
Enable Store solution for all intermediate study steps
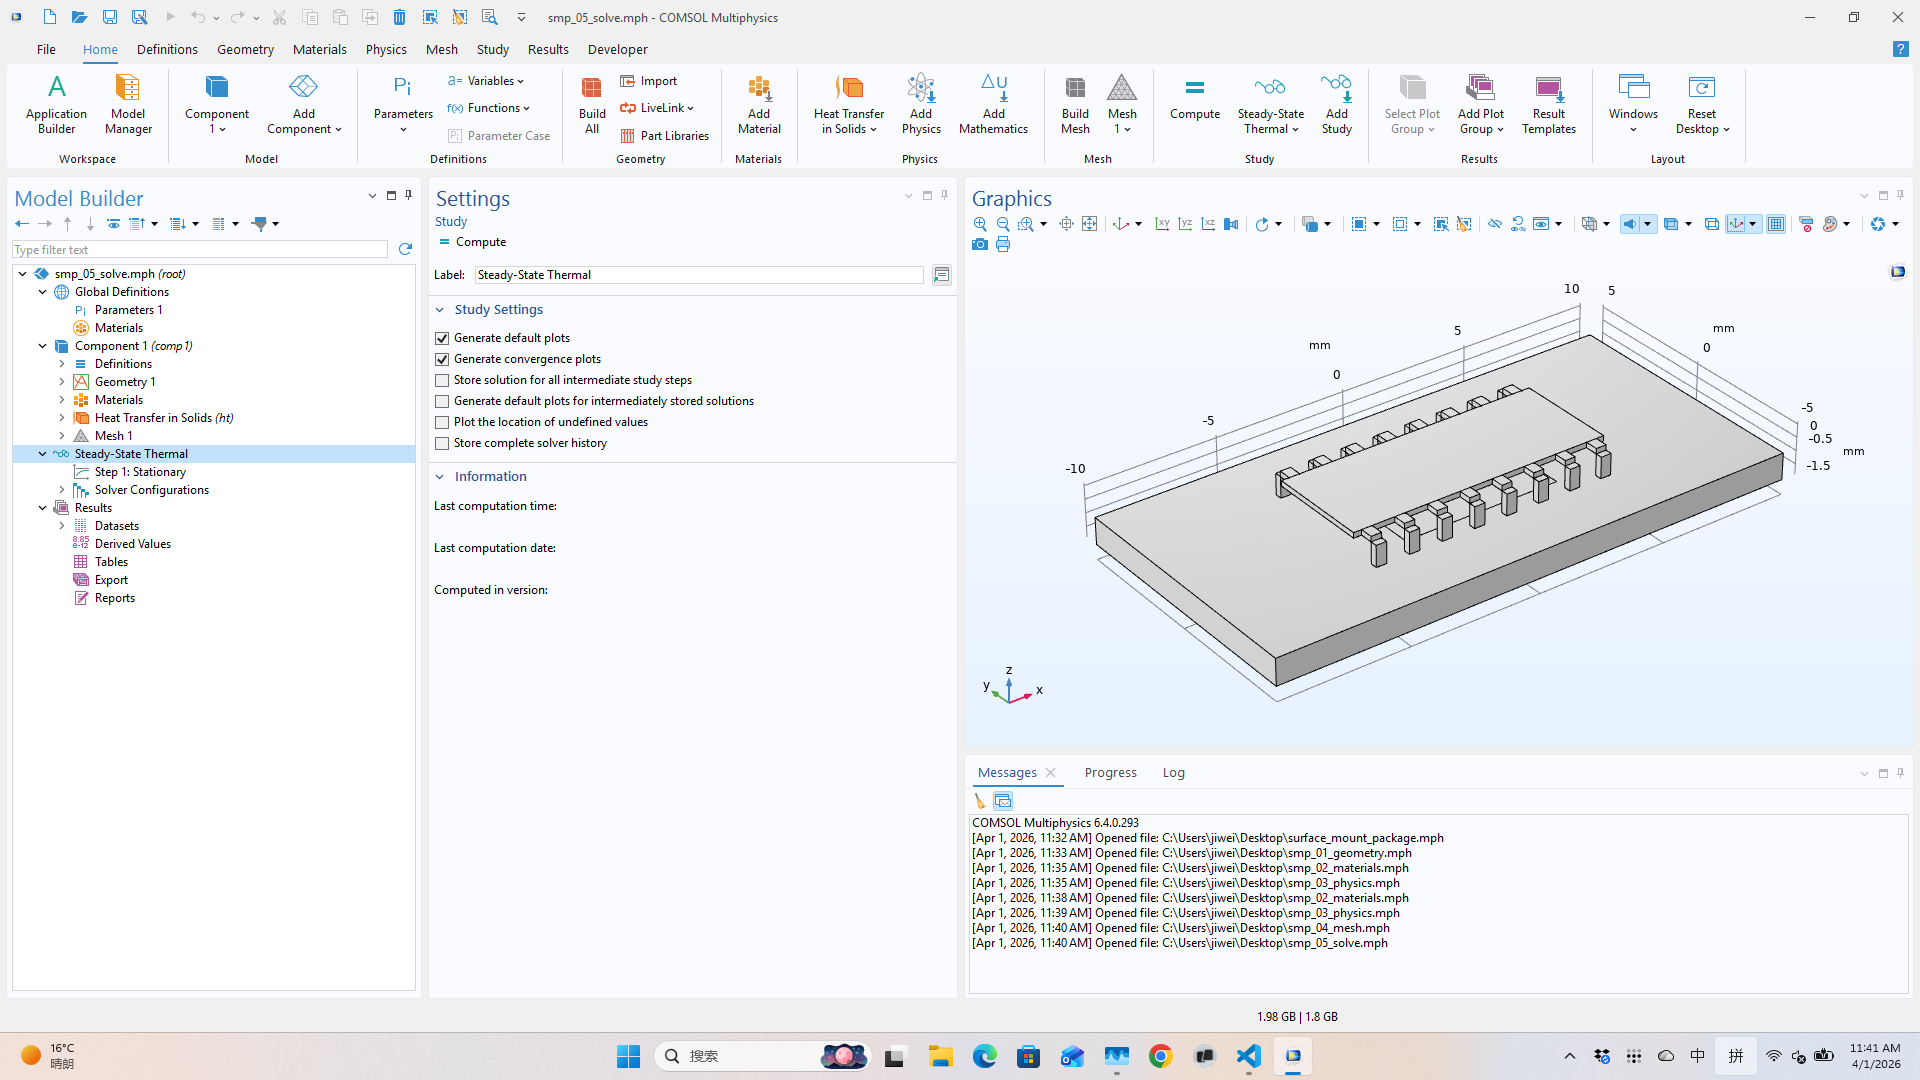coord(441,380)
